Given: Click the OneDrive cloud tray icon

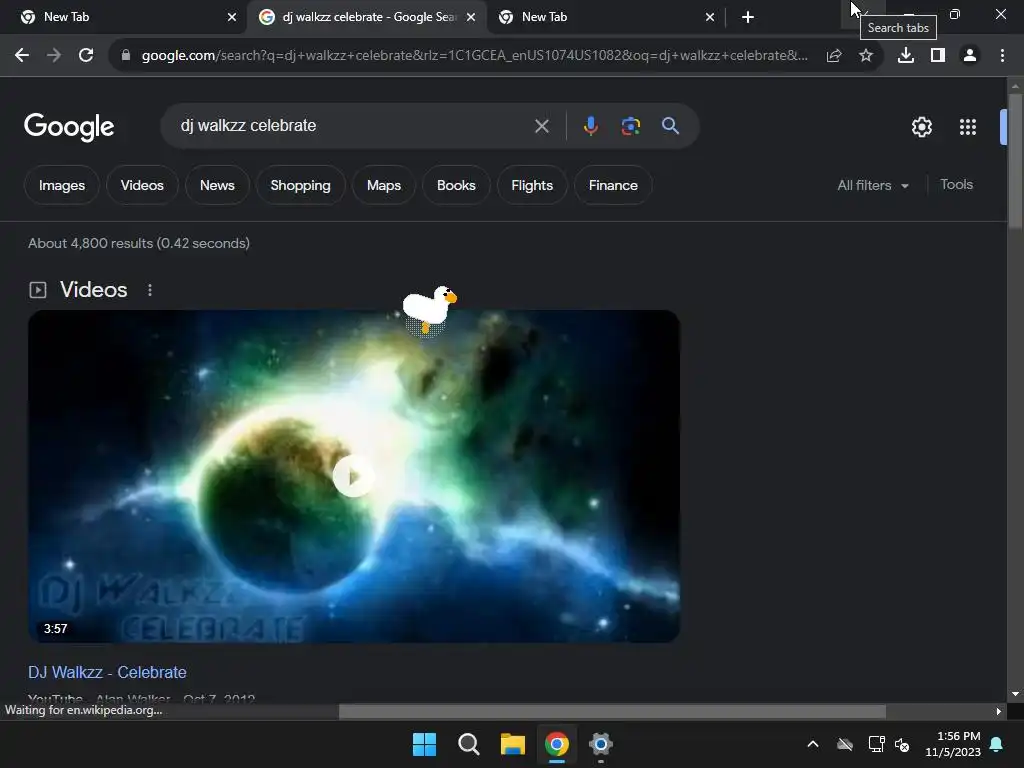Looking at the screenshot, I should point(845,744).
